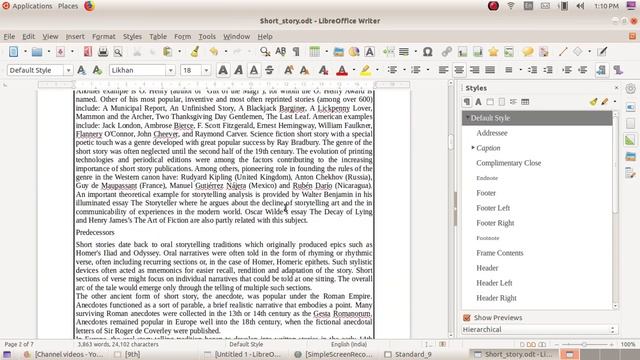640x360 pixels.
Task: Center align the paragraph
Action: tap(459, 70)
